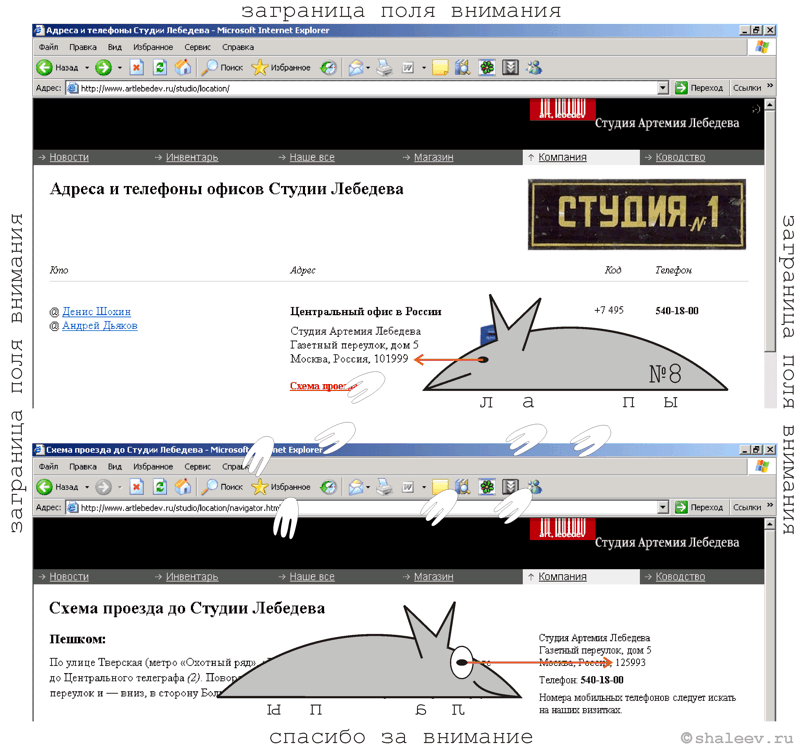This screenshot has height=749, width=800.
Task: Follow the Андрей Дьяков link
Action: click(x=99, y=326)
